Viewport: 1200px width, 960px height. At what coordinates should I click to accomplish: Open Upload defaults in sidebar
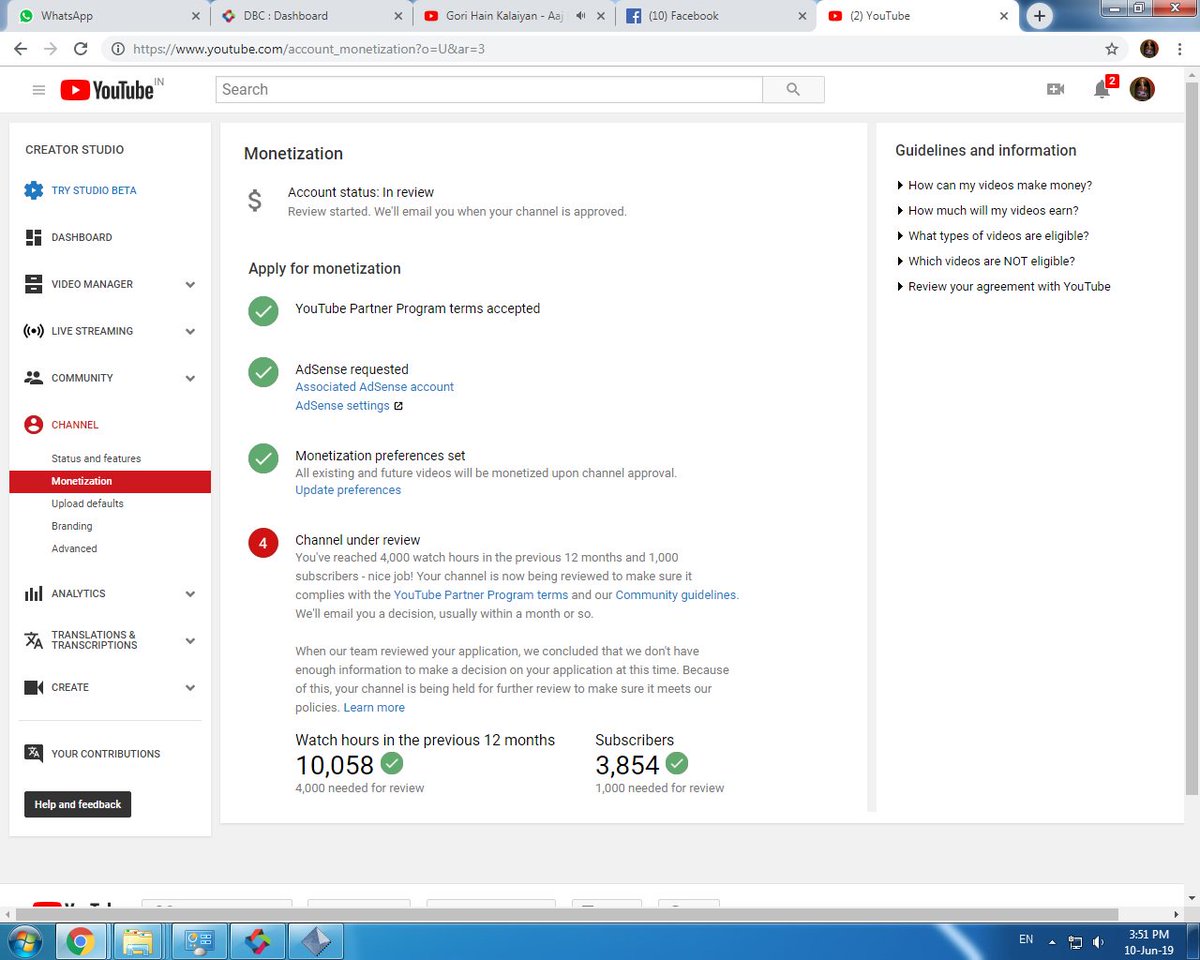88,504
